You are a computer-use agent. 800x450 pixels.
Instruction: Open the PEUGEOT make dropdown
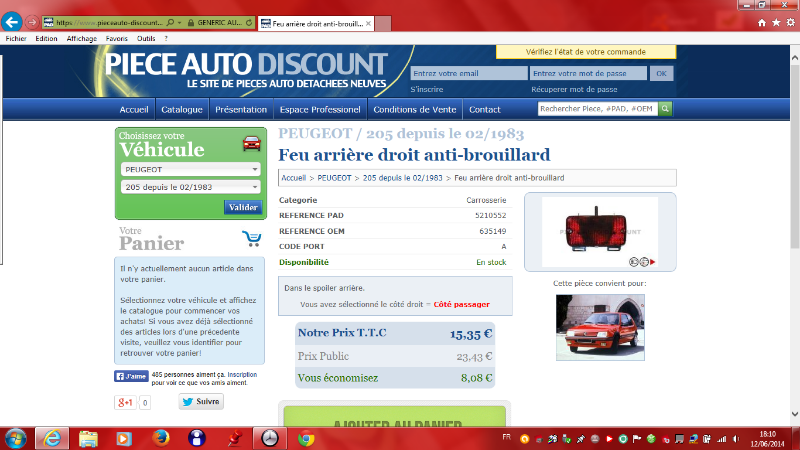pyautogui.click(x=191, y=169)
